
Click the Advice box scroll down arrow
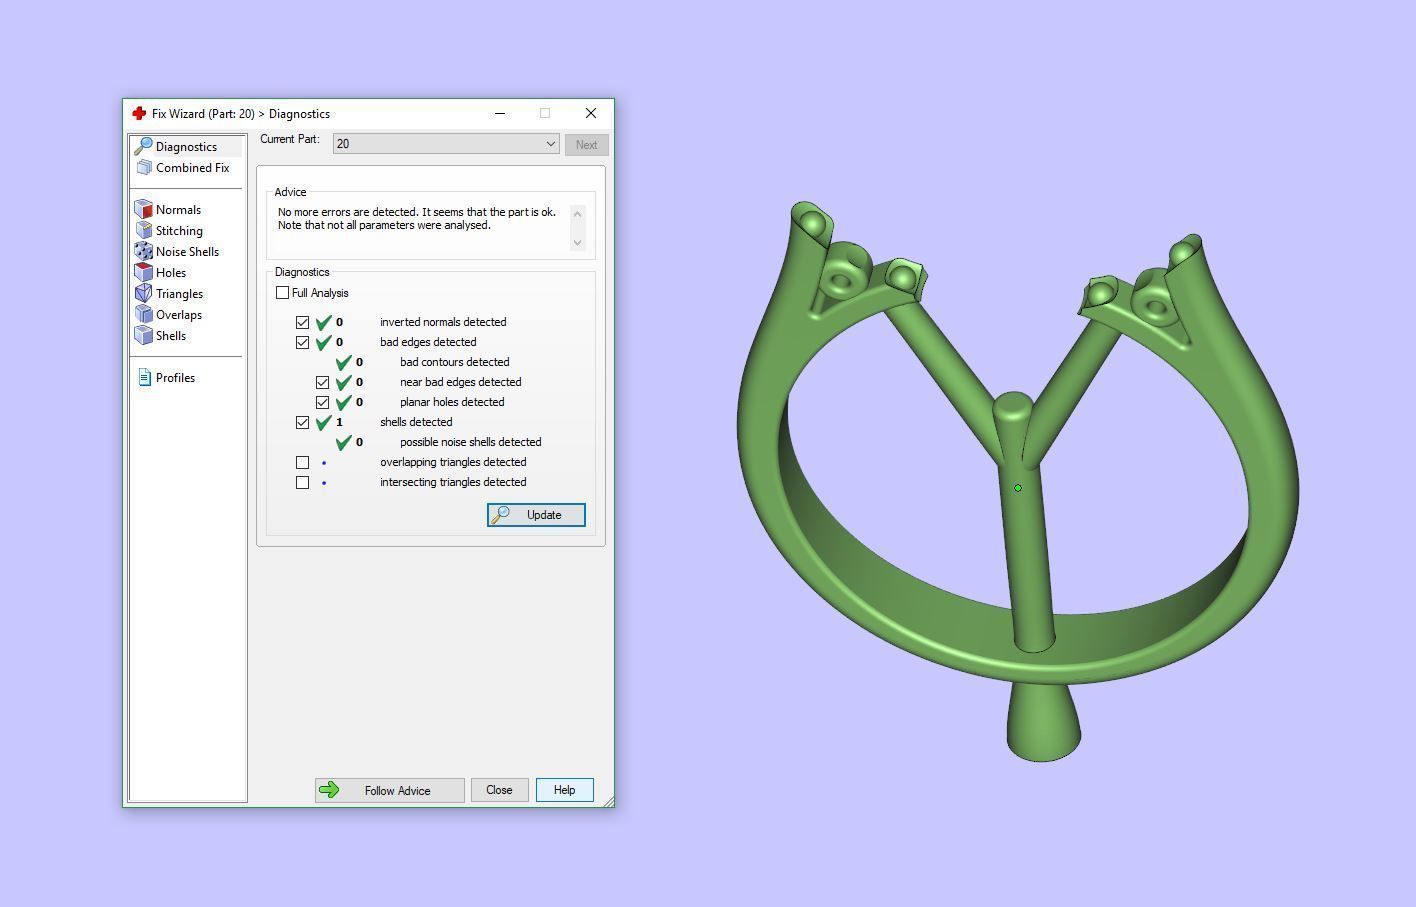(577, 243)
